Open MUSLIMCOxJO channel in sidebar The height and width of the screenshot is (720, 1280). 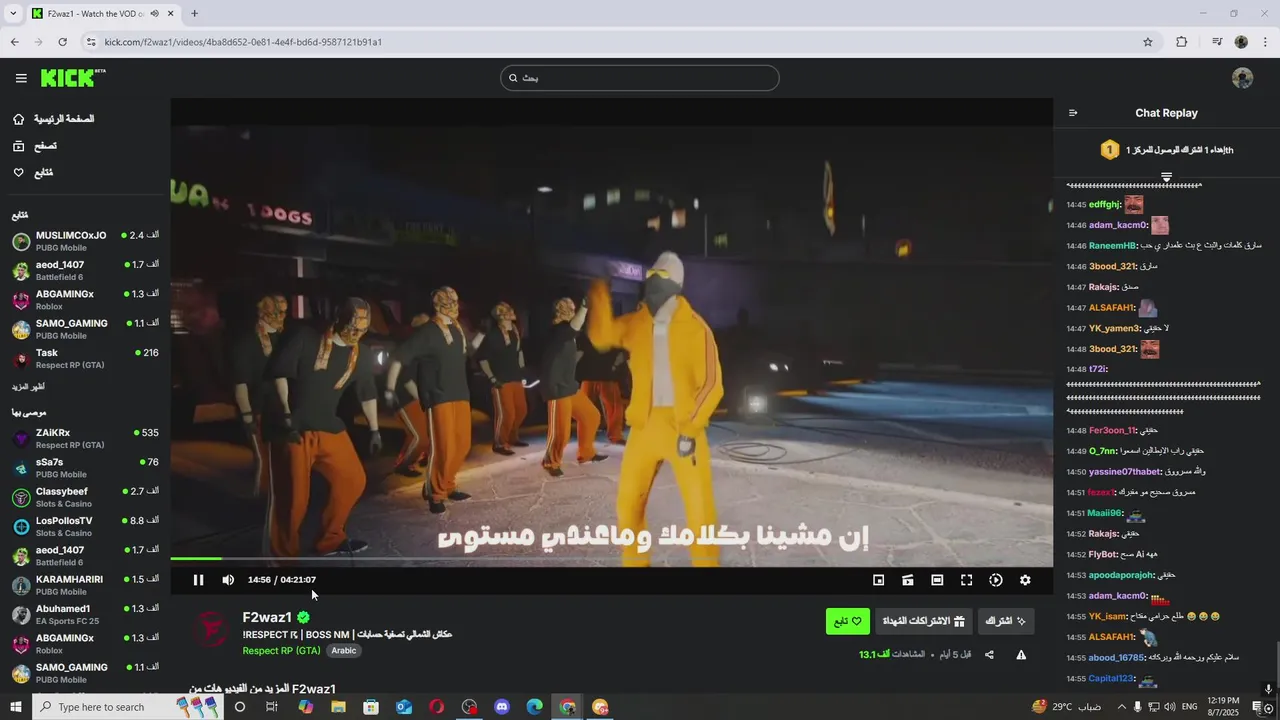tap(85, 241)
